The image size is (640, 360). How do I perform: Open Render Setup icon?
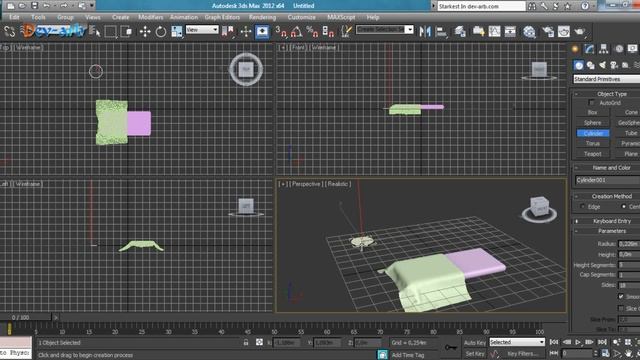pyautogui.click(x=548, y=31)
